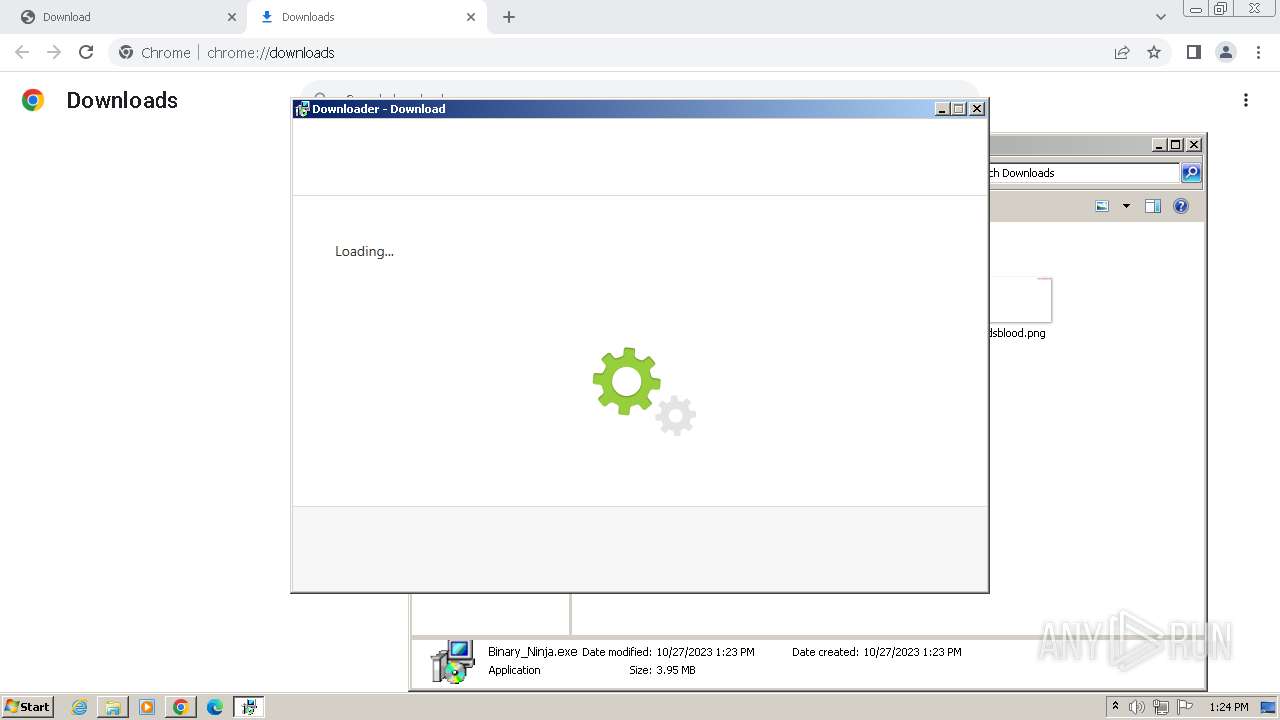Open Windows Media Player from taskbar

tap(147, 707)
